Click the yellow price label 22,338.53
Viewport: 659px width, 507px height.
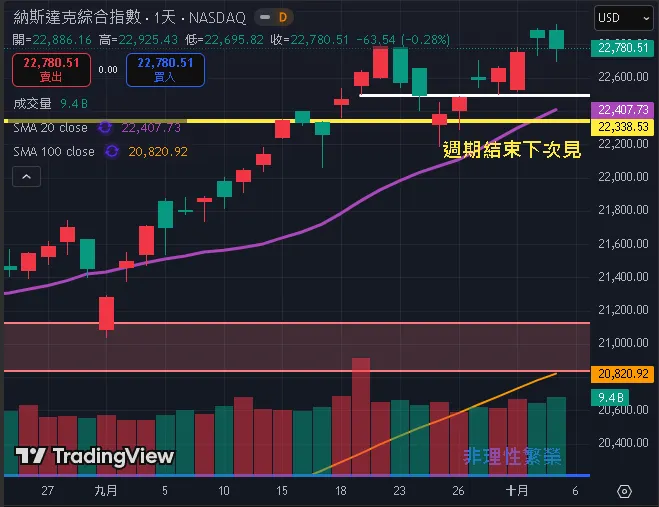click(x=622, y=127)
